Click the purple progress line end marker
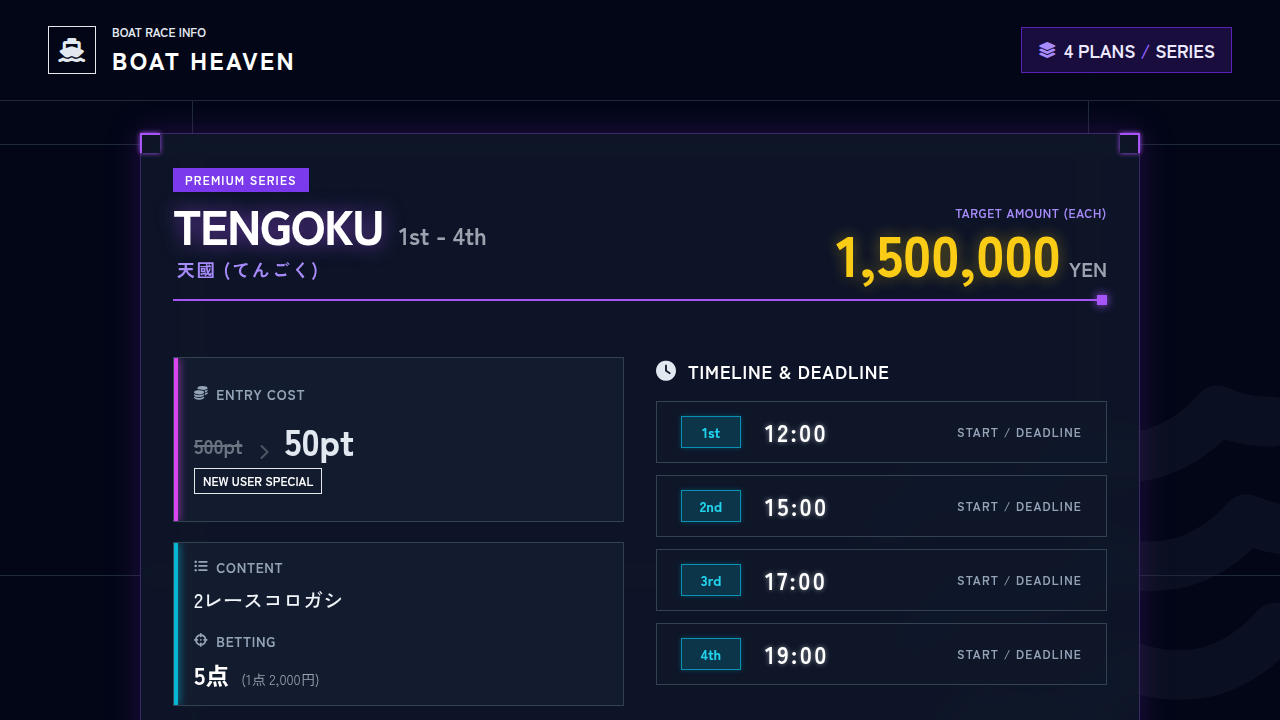Image resolution: width=1280 pixels, height=720 pixels. [1102, 300]
